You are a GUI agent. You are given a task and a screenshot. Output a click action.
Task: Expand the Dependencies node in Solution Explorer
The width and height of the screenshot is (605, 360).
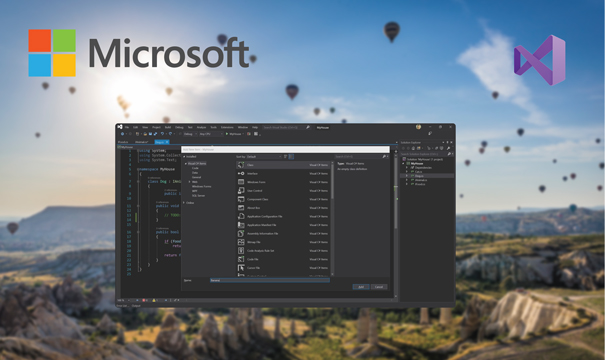pyautogui.click(x=407, y=167)
